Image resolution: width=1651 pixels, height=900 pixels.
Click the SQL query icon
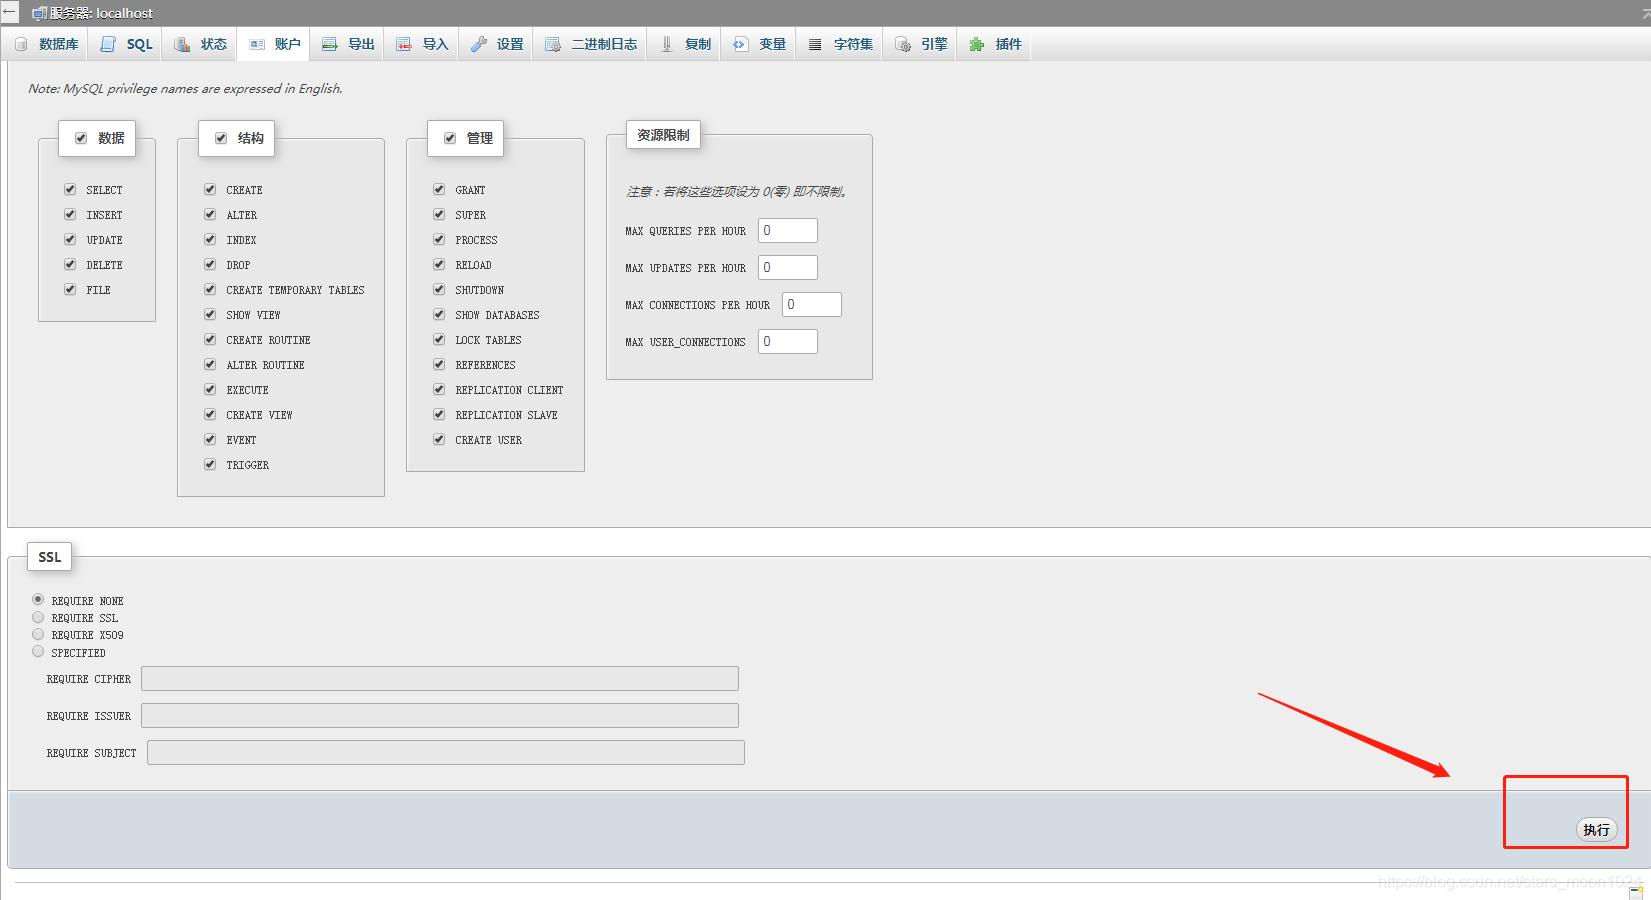(108, 44)
